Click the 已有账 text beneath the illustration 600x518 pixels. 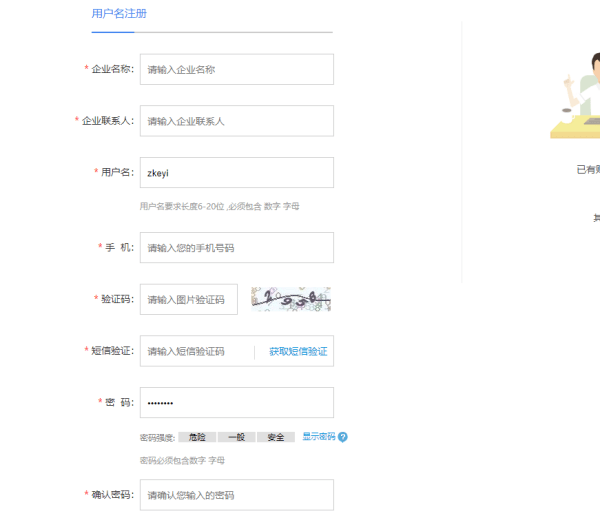(x=587, y=169)
